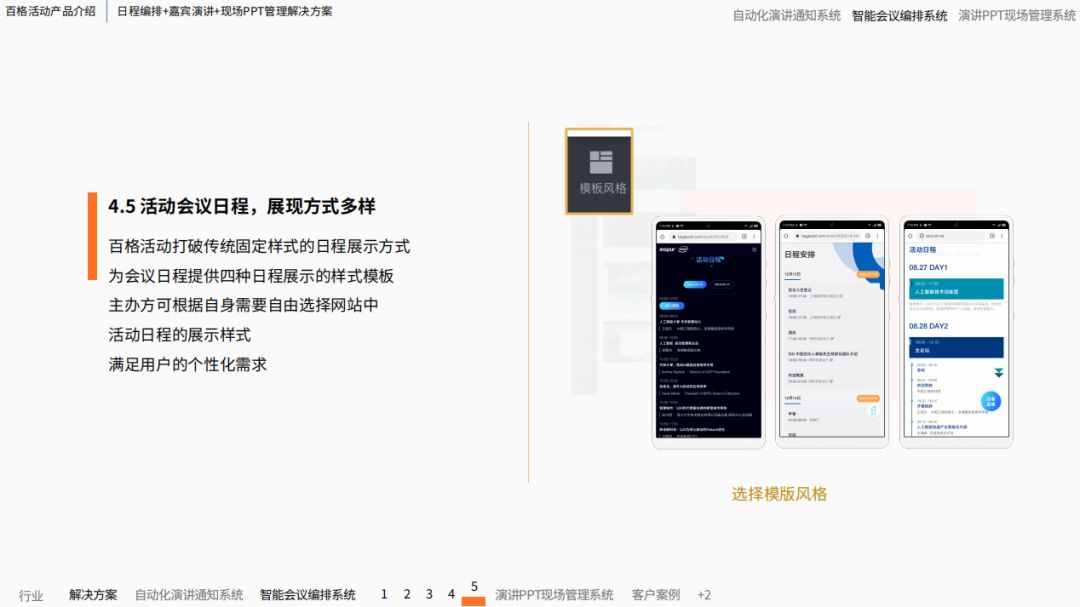Open 自动化演讲通知系统 in top navigation
1080x607 pixels.
coord(786,15)
